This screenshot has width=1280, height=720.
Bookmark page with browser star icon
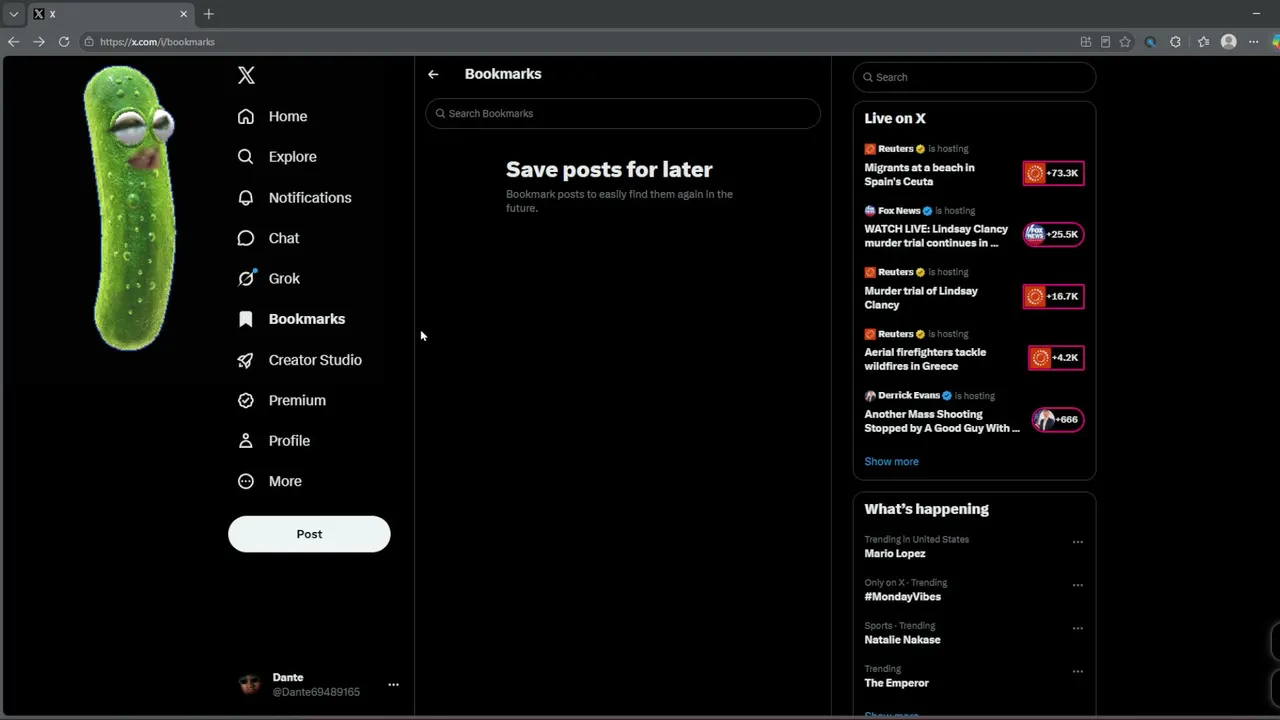tap(1125, 42)
